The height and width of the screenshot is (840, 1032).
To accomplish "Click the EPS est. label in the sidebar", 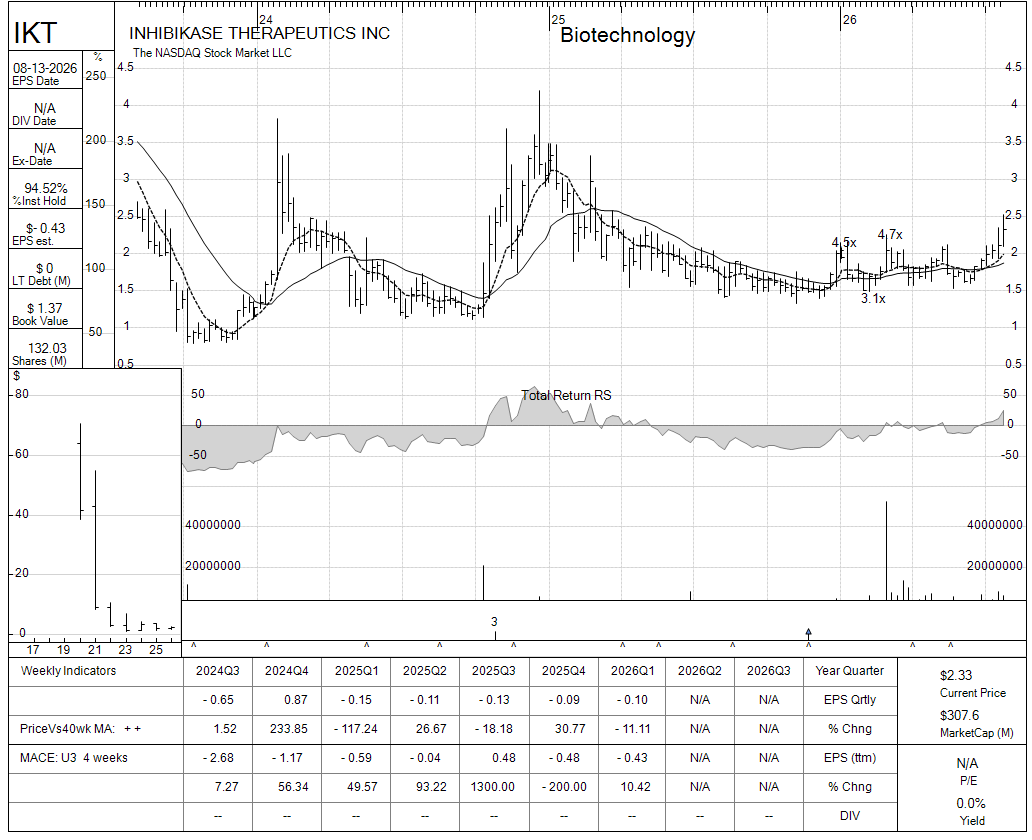I will click(32, 241).
